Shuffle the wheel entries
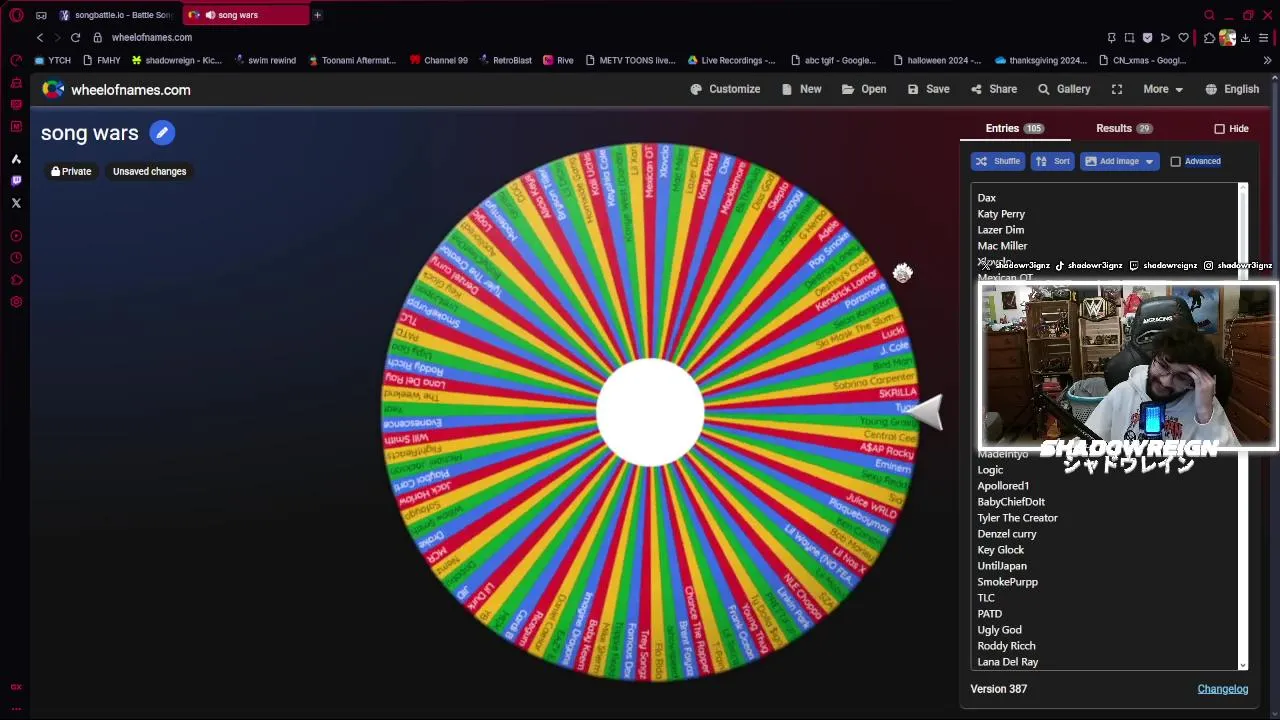 point(997,161)
